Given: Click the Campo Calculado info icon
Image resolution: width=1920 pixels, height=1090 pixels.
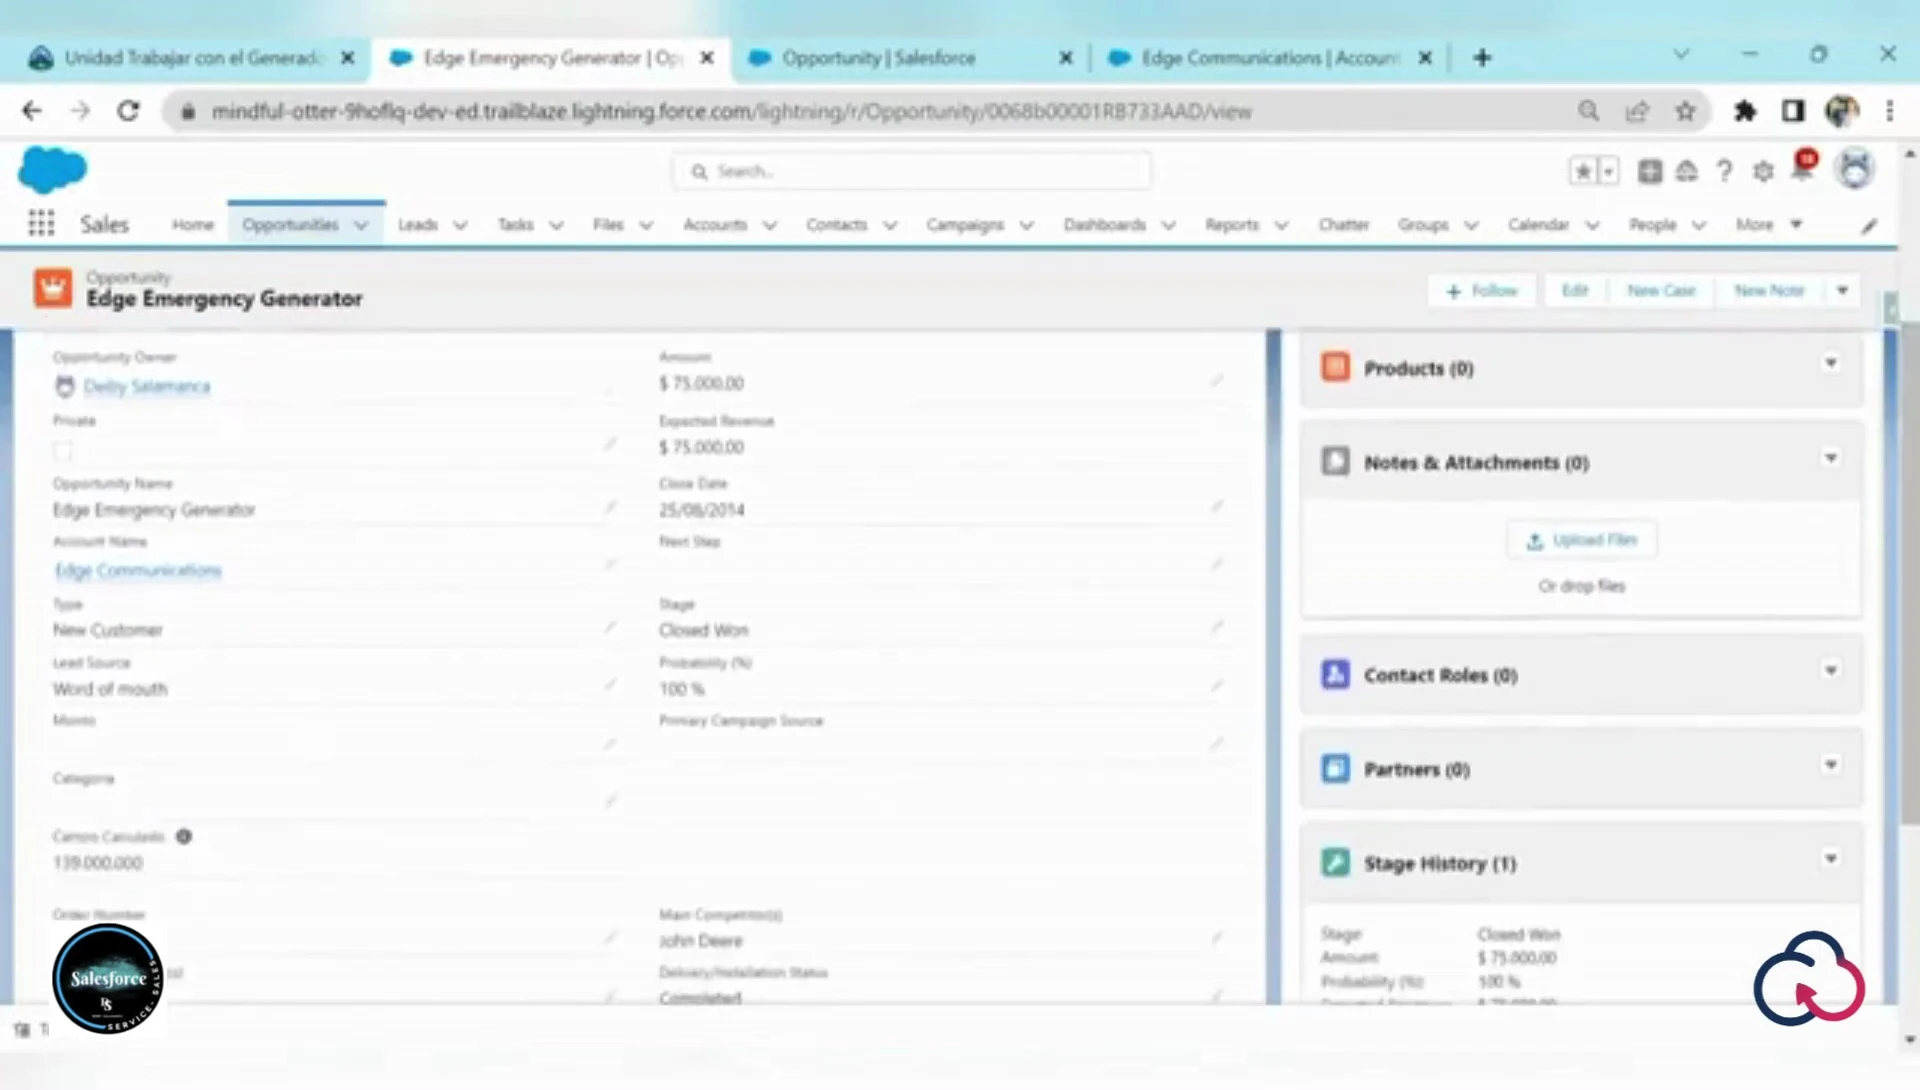Looking at the screenshot, I should 184,836.
